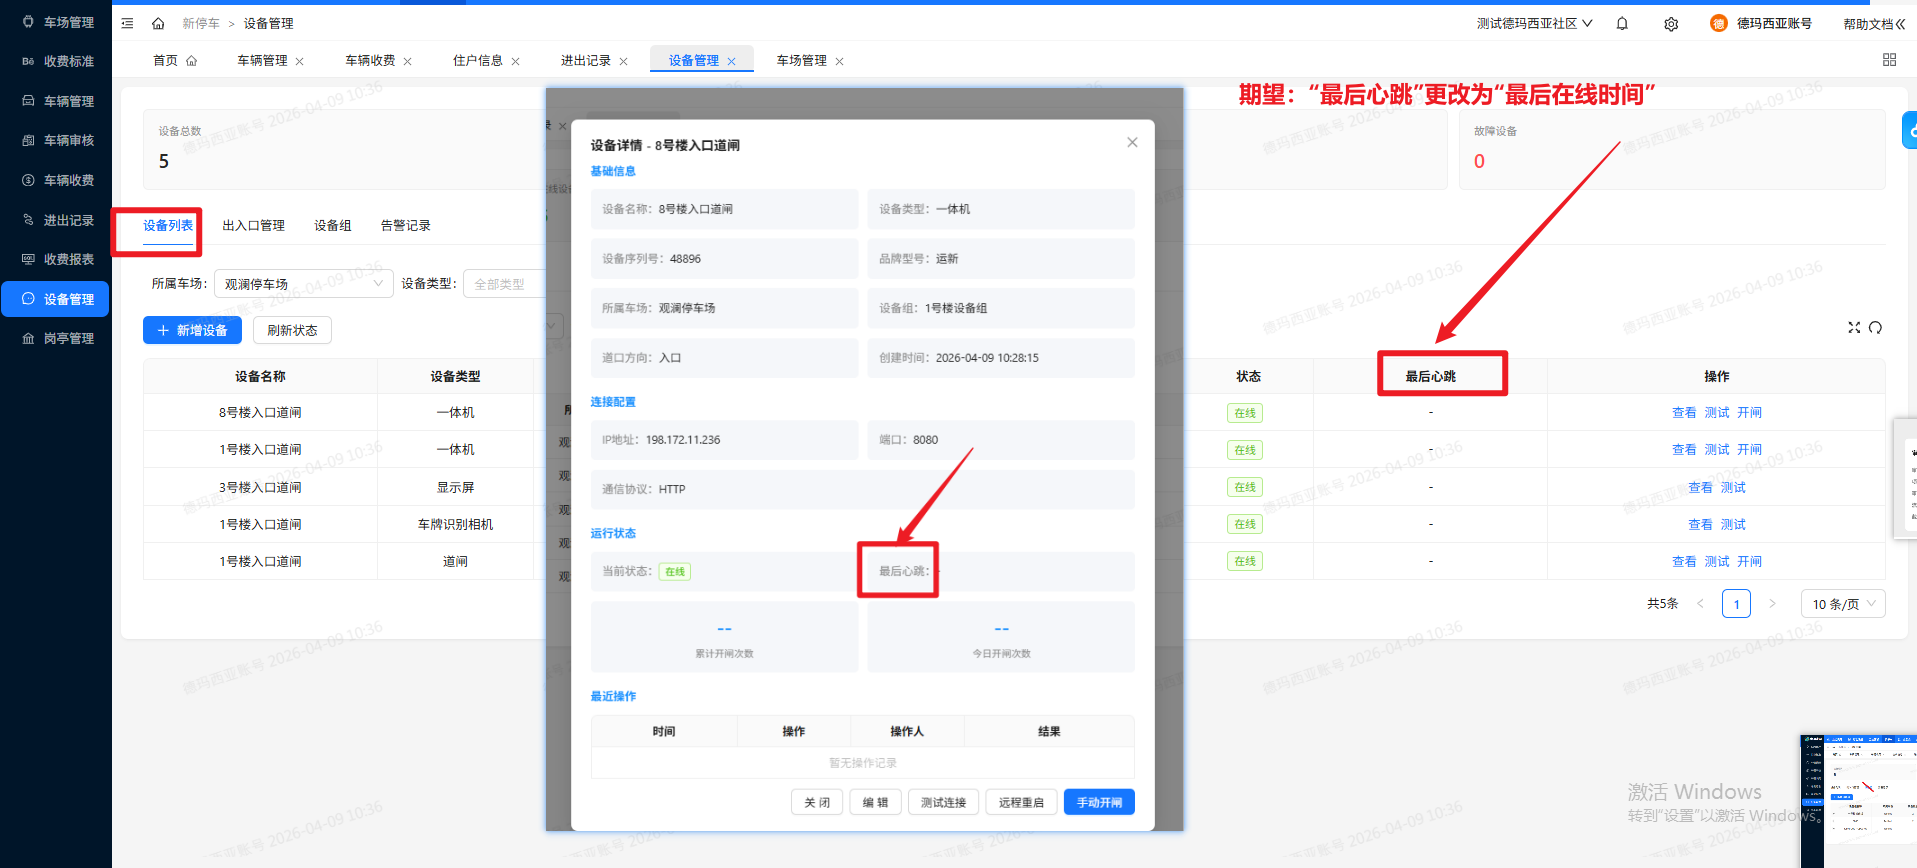
Task: Open 收费报表 in the sidebar
Action: pos(56,259)
